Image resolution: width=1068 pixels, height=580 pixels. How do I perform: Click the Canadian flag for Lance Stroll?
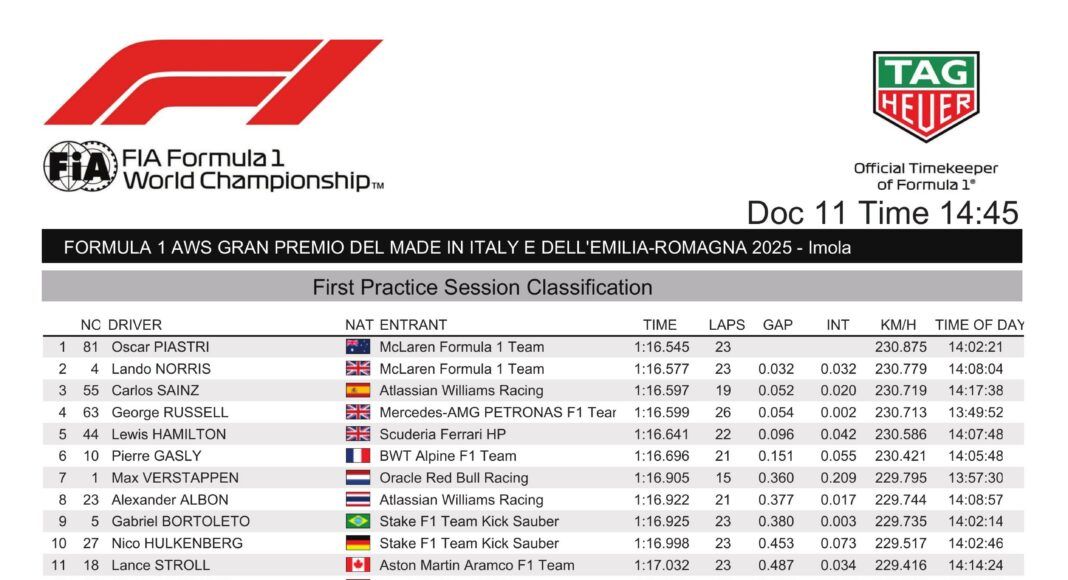click(357, 566)
